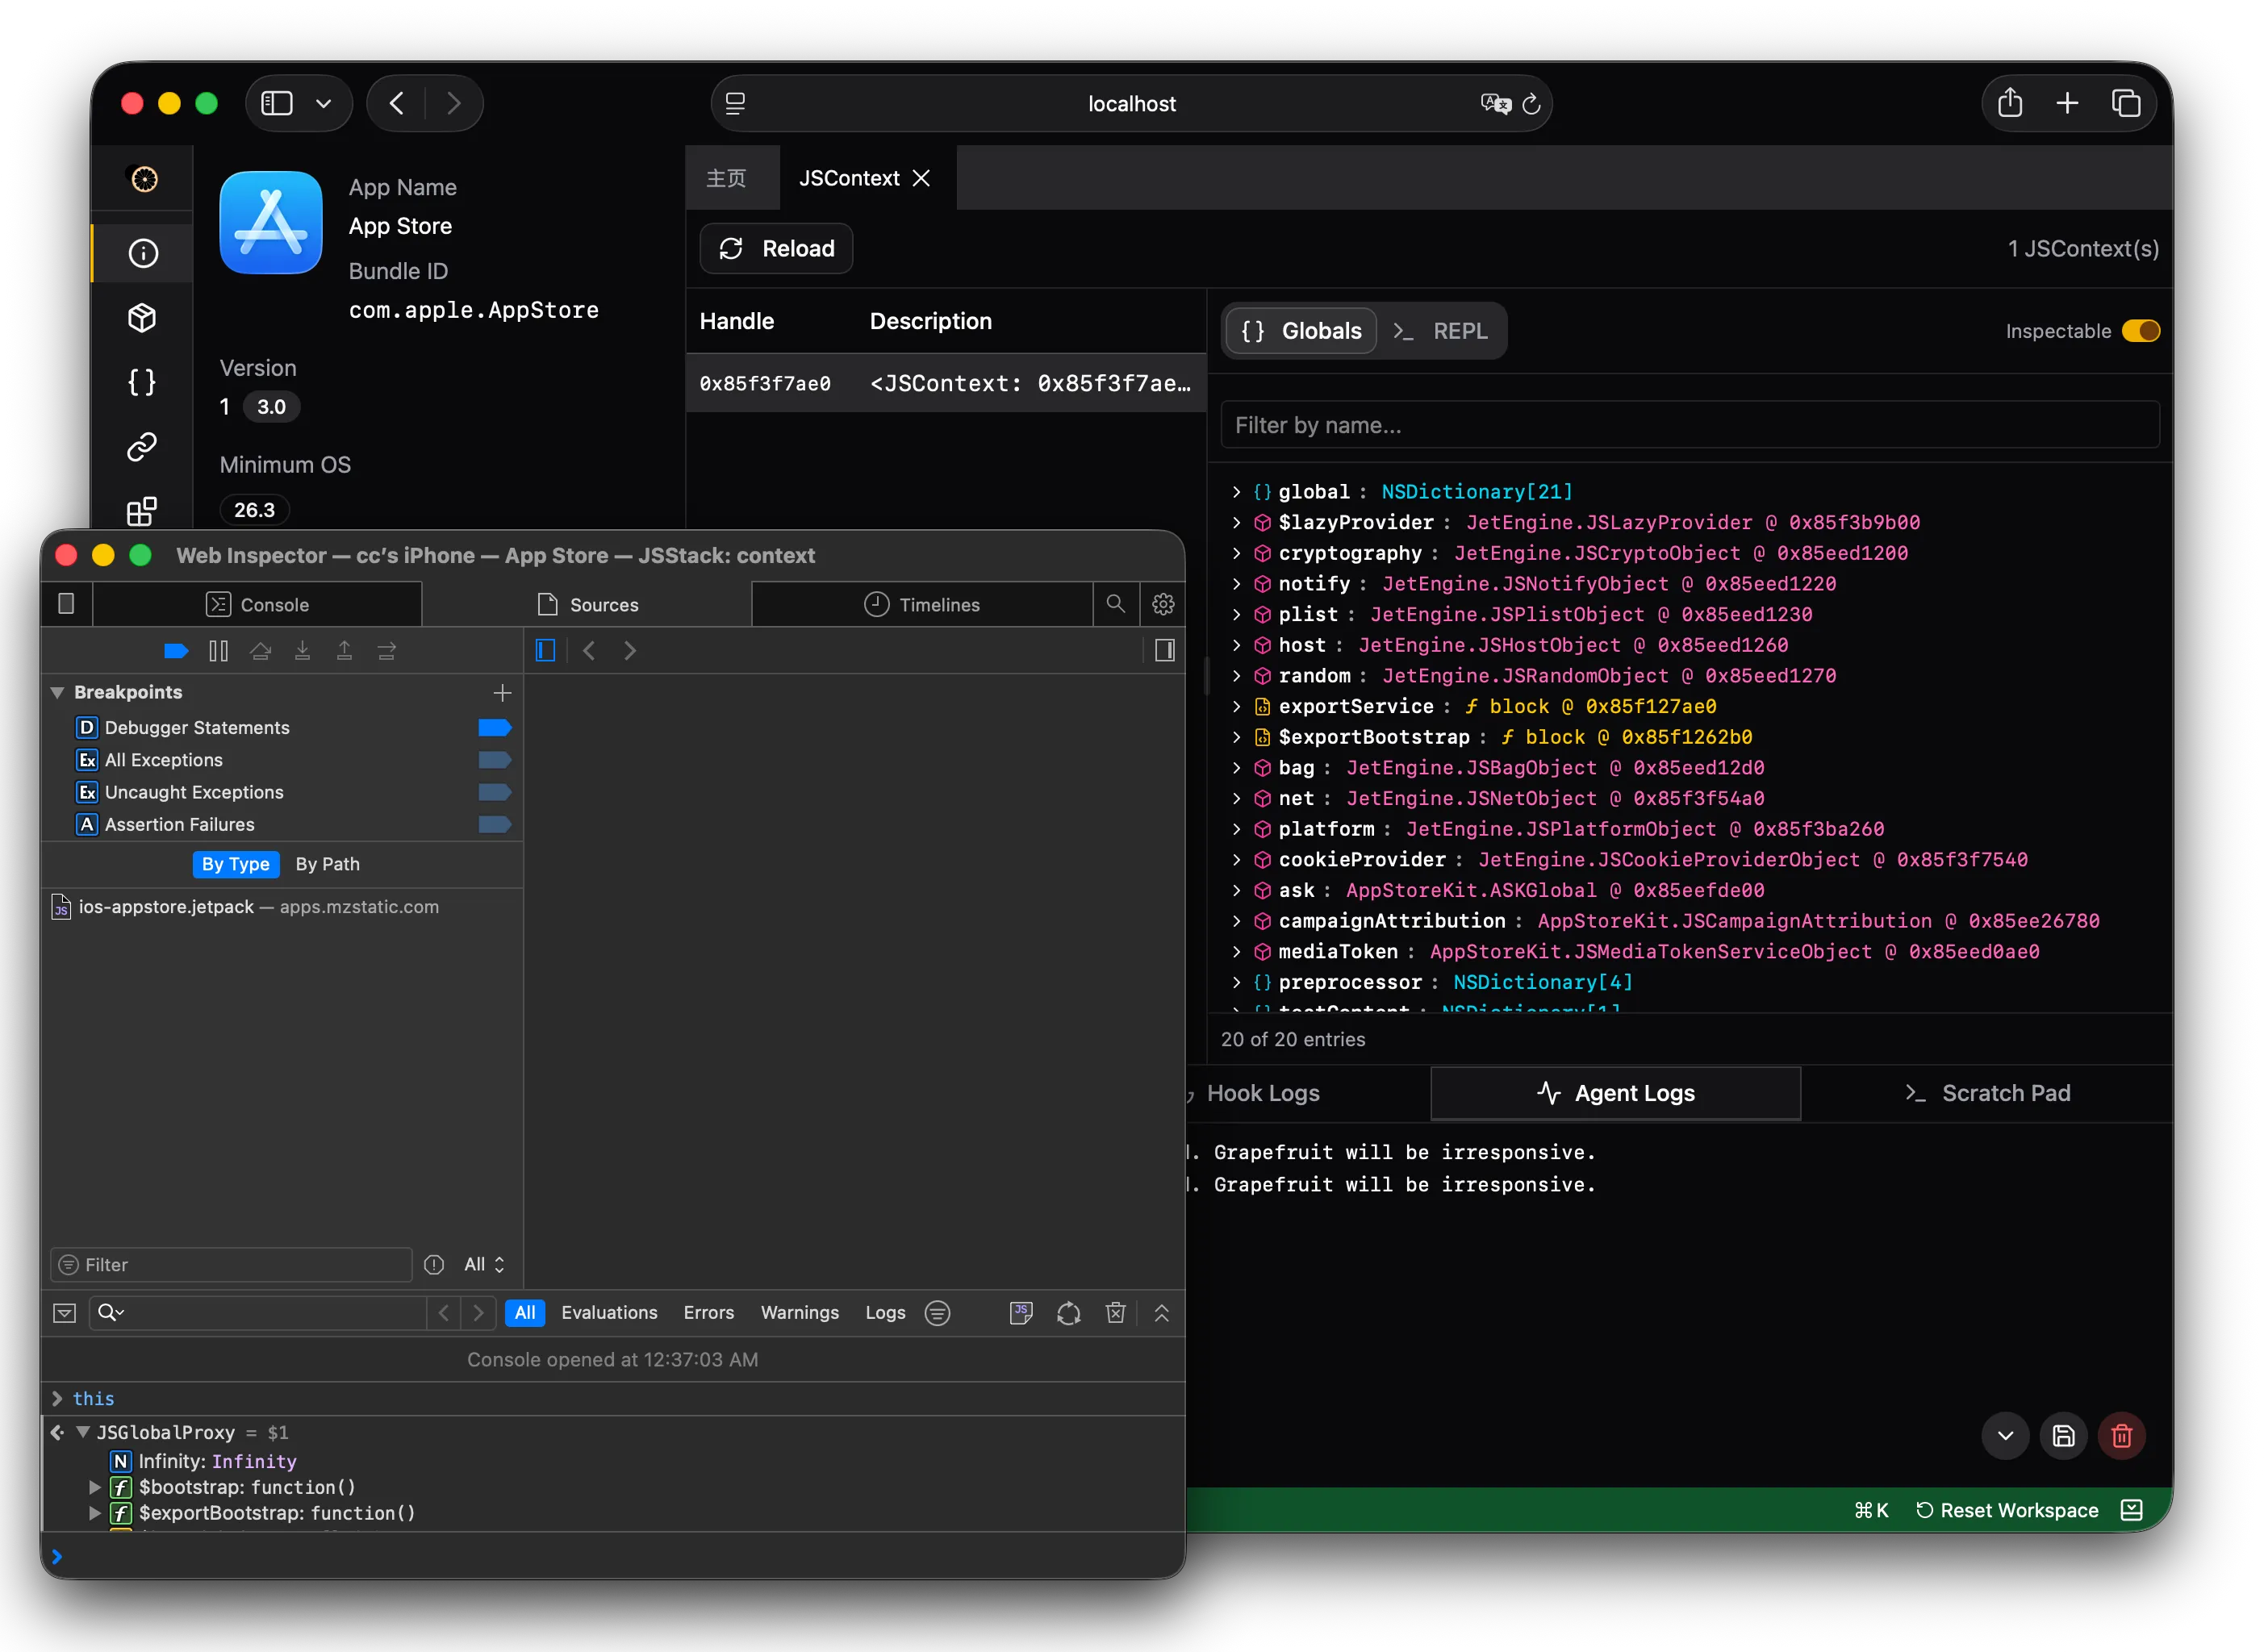This screenshot has height=1652, width=2264.
Task: Click the red trash icon in Agent Logs
Action: coord(2121,1436)
